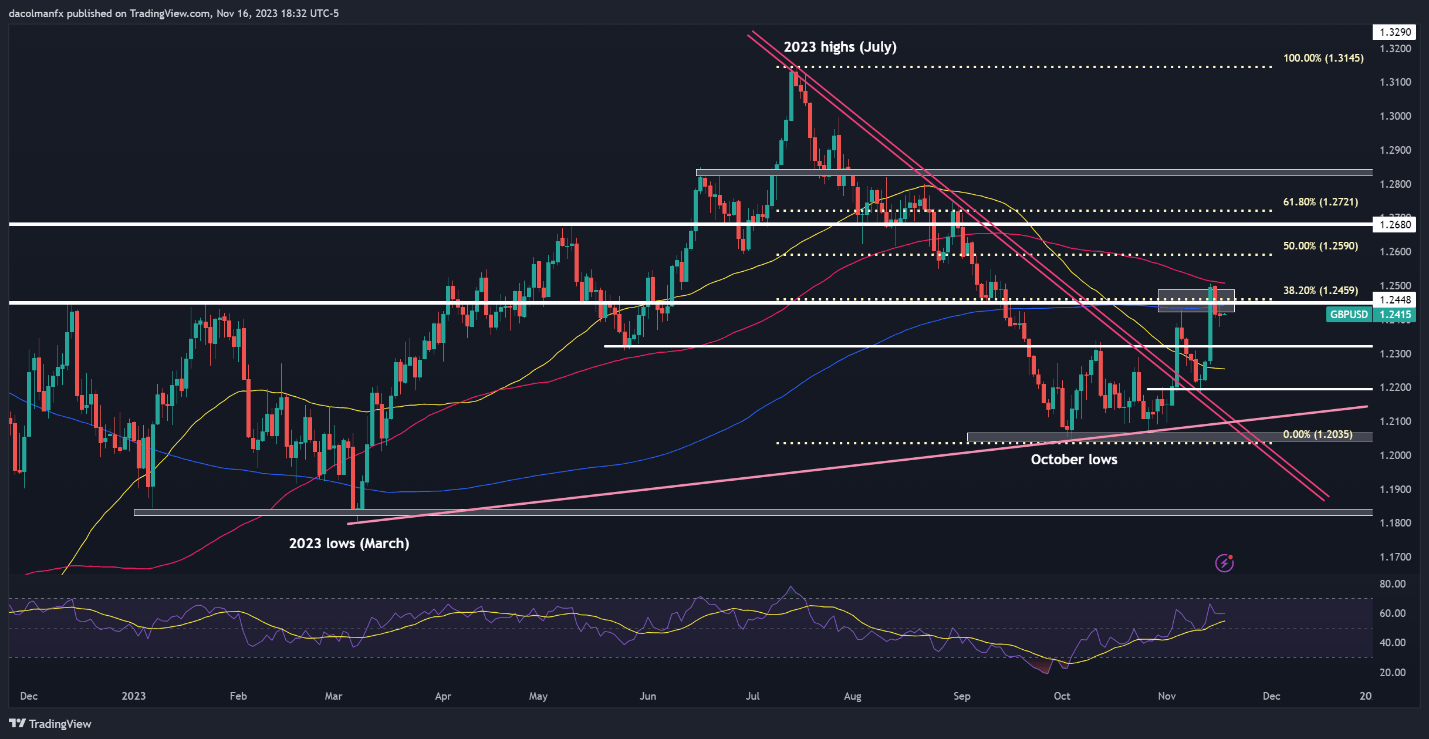
Task: Click the 1.2200 price axis value
Action: click(1394, 388)
